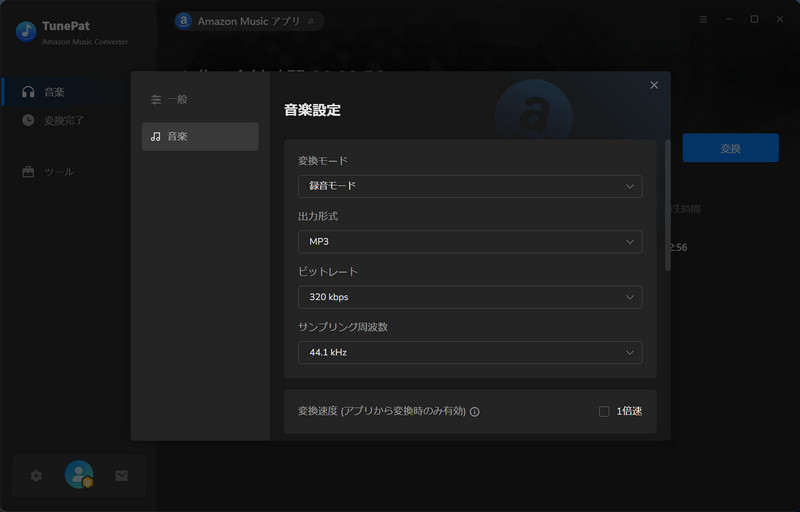Click the サンプリング周波数 label
The width and height of the screenshot is (800, 512).
343,327
